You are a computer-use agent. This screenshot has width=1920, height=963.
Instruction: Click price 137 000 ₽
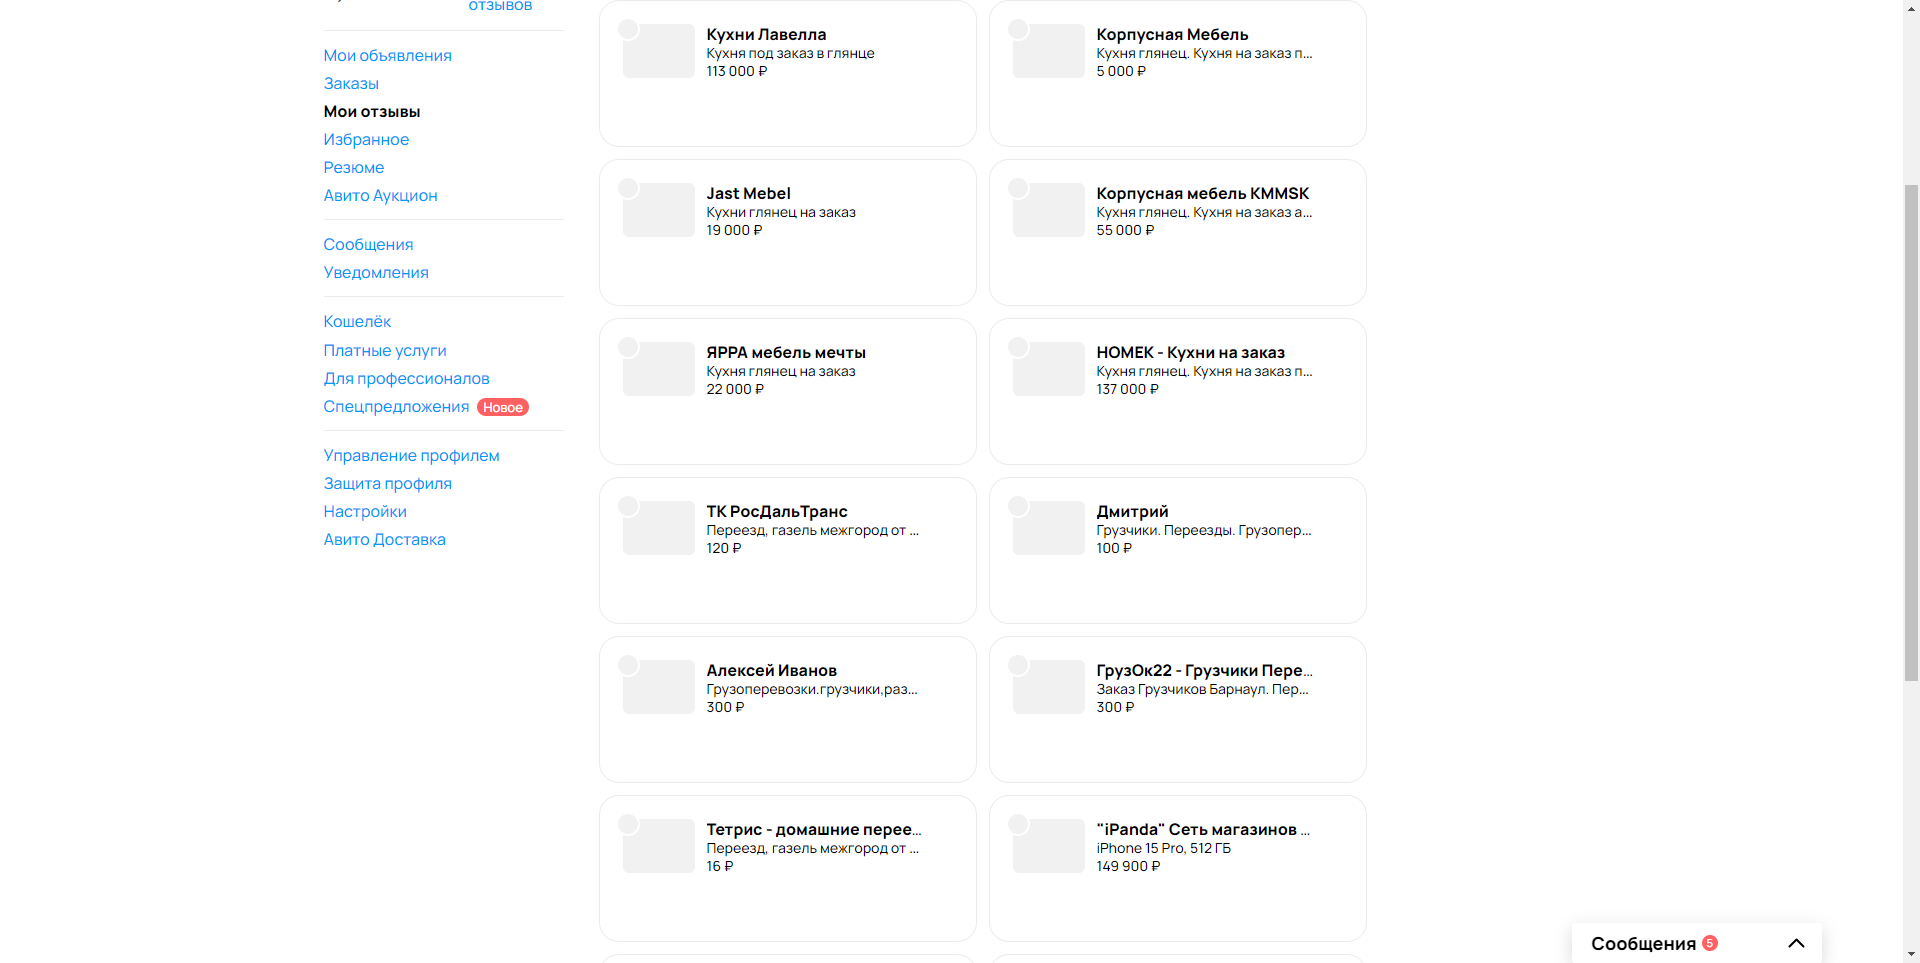(x=1127, y=390)
